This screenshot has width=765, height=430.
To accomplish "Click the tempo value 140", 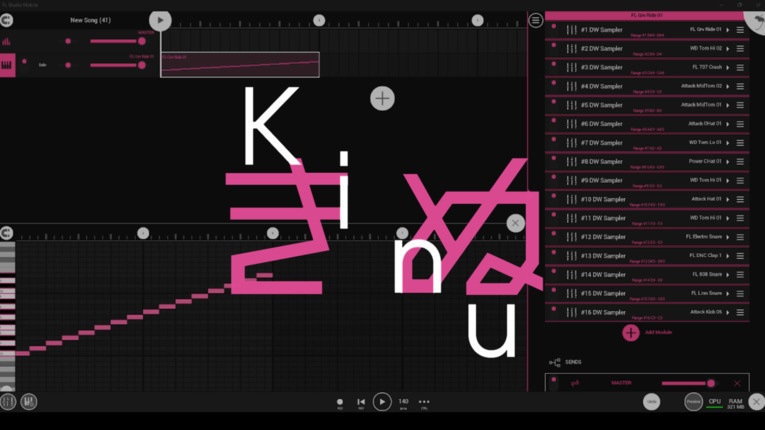I will pos(403,401).
